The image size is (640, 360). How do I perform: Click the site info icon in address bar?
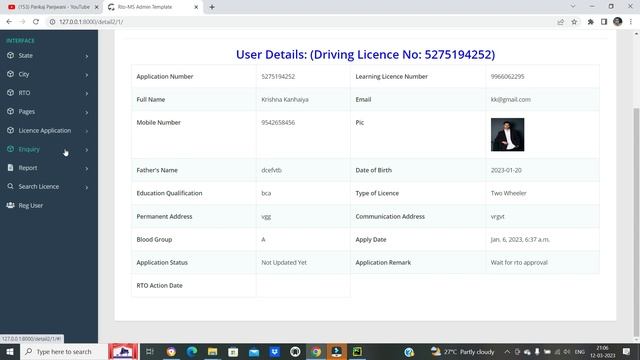[52, 22]
